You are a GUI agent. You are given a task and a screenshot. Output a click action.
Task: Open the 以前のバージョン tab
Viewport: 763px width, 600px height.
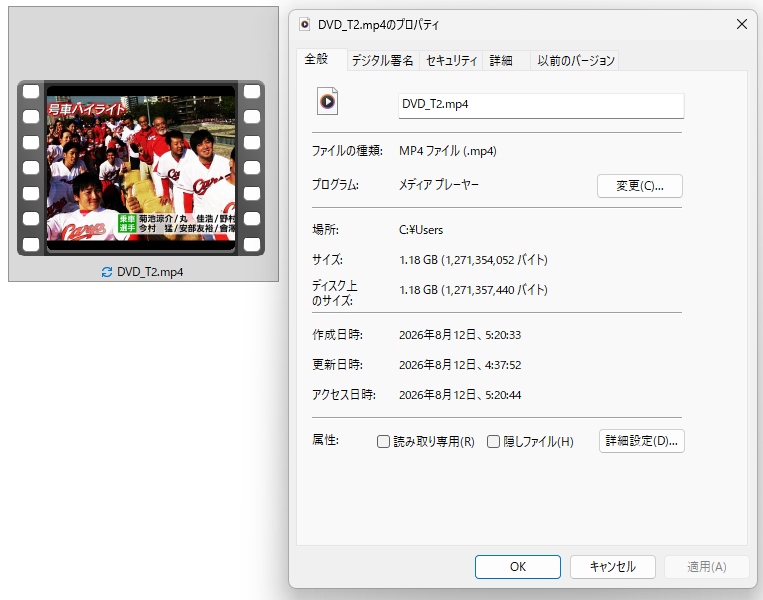pyautogui.click(x=576, y=60)
